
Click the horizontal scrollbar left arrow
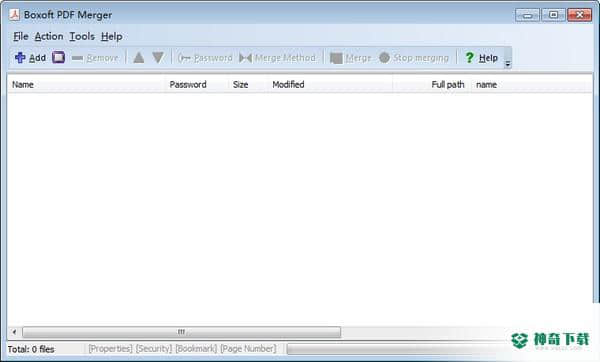(x=14, y=332)
